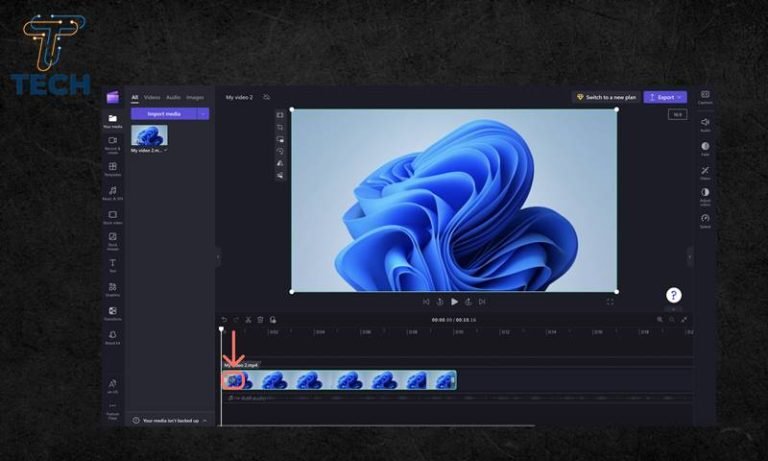Open the Brand kit section
768x461 pixels.
pyautogui.click(x=113, y=337)
